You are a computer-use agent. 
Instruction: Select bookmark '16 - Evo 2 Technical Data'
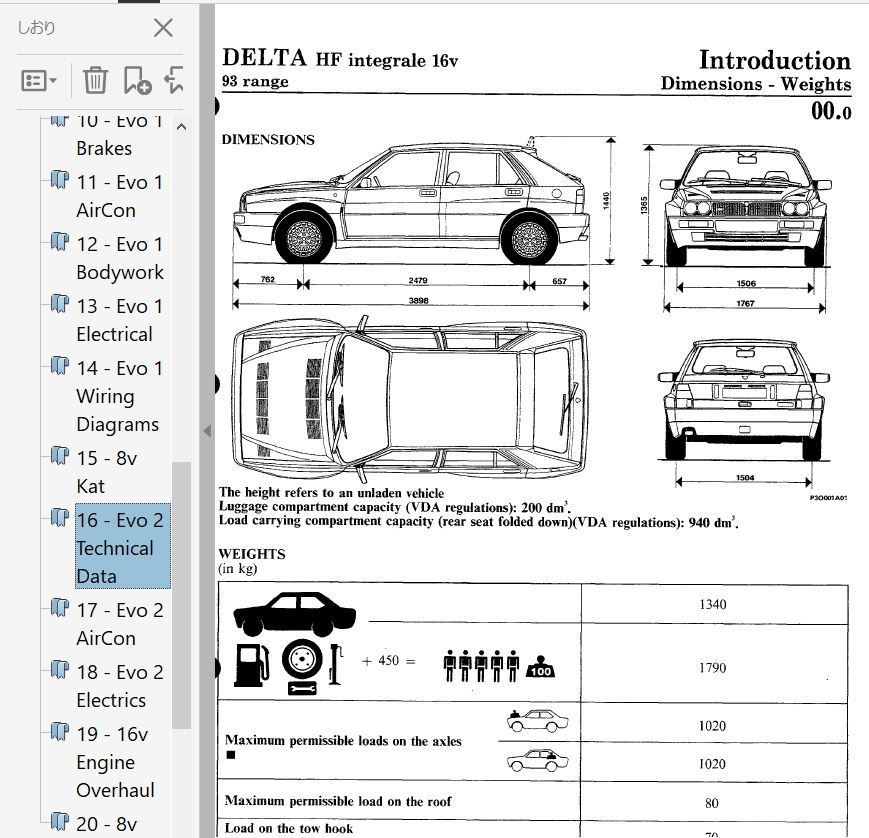point(122,546)
